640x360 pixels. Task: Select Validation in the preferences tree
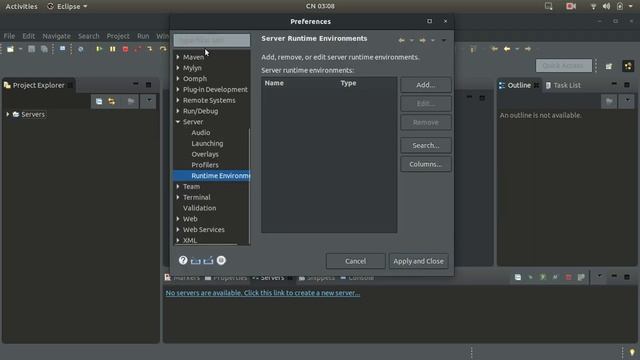[200, 208]
